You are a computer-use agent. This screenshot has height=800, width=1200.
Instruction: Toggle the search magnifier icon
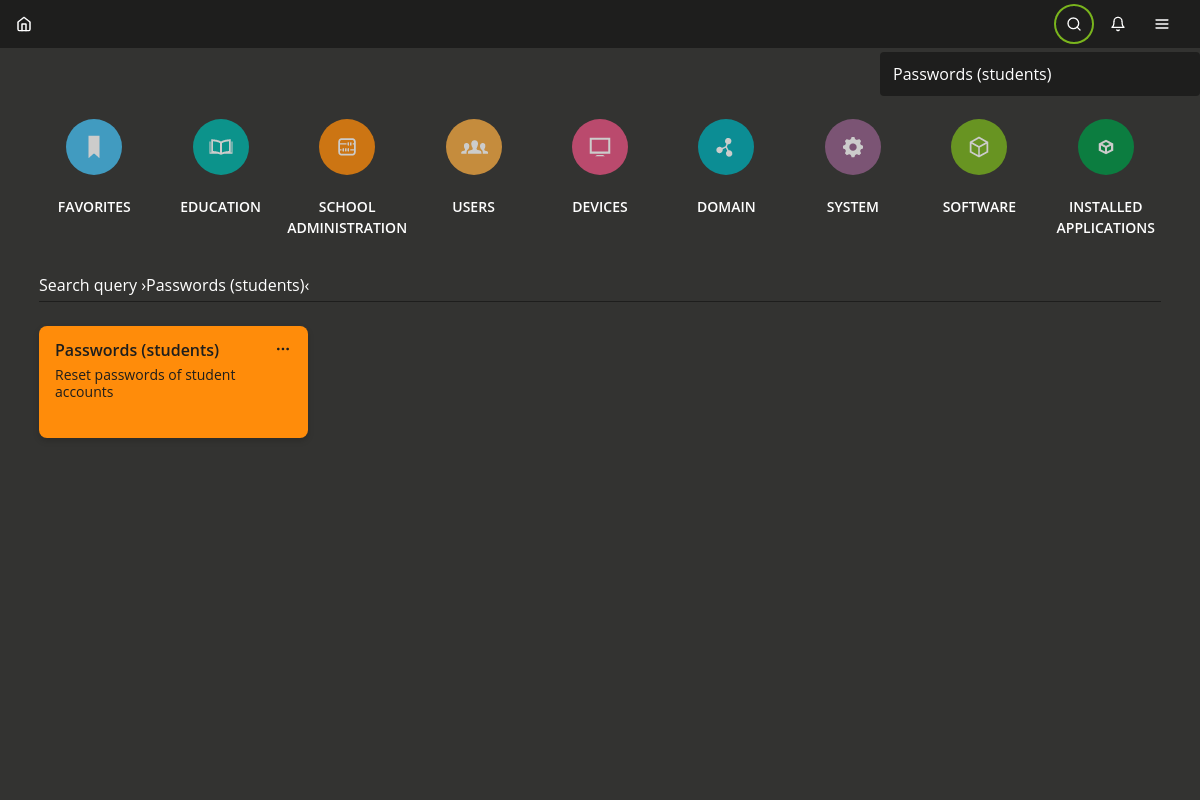(1074, 24)
